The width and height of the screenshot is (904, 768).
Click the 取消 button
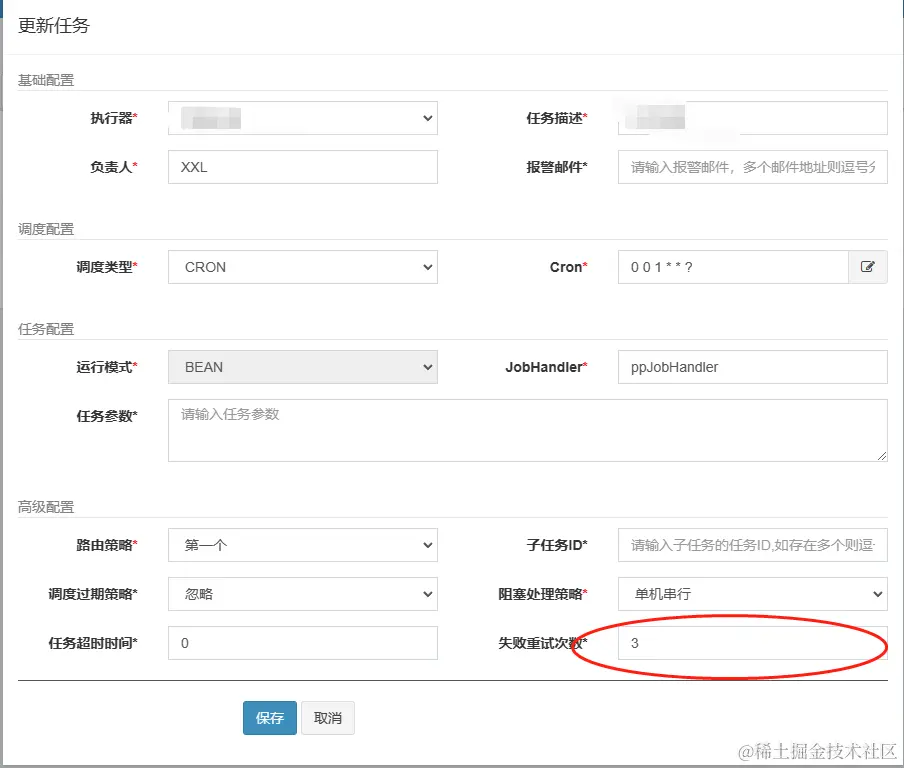(327, 718)
